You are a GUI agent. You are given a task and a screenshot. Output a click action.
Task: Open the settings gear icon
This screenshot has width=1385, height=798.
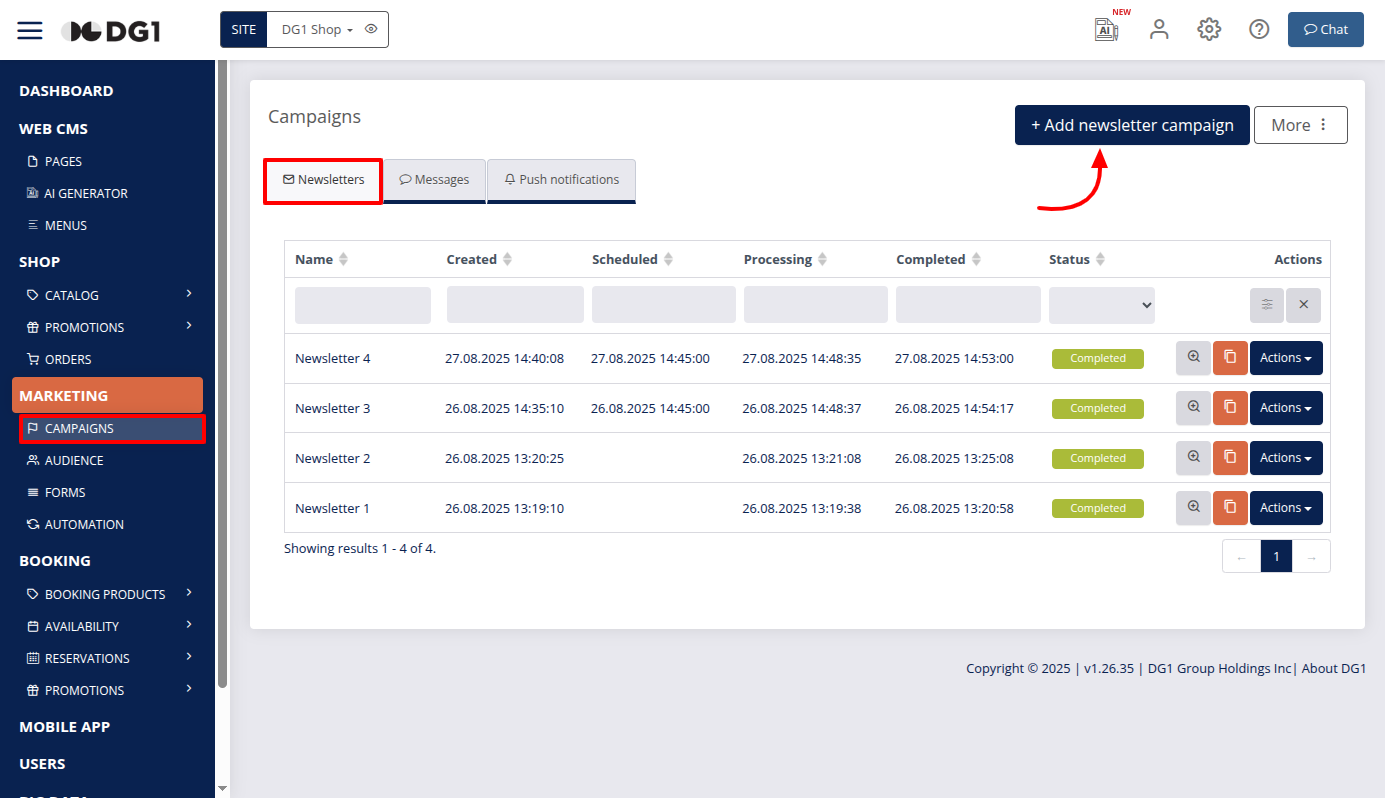[x=1209, y=29]
